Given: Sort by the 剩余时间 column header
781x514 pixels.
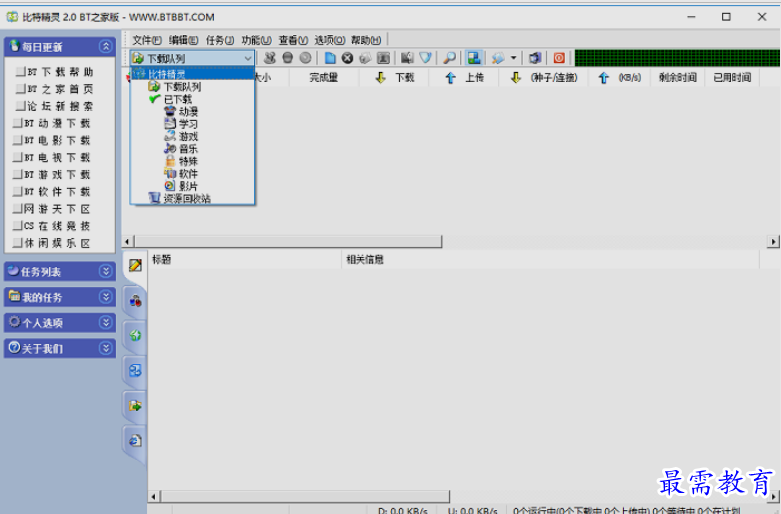Looking at the screenshot, I should [x=677, y=77].
